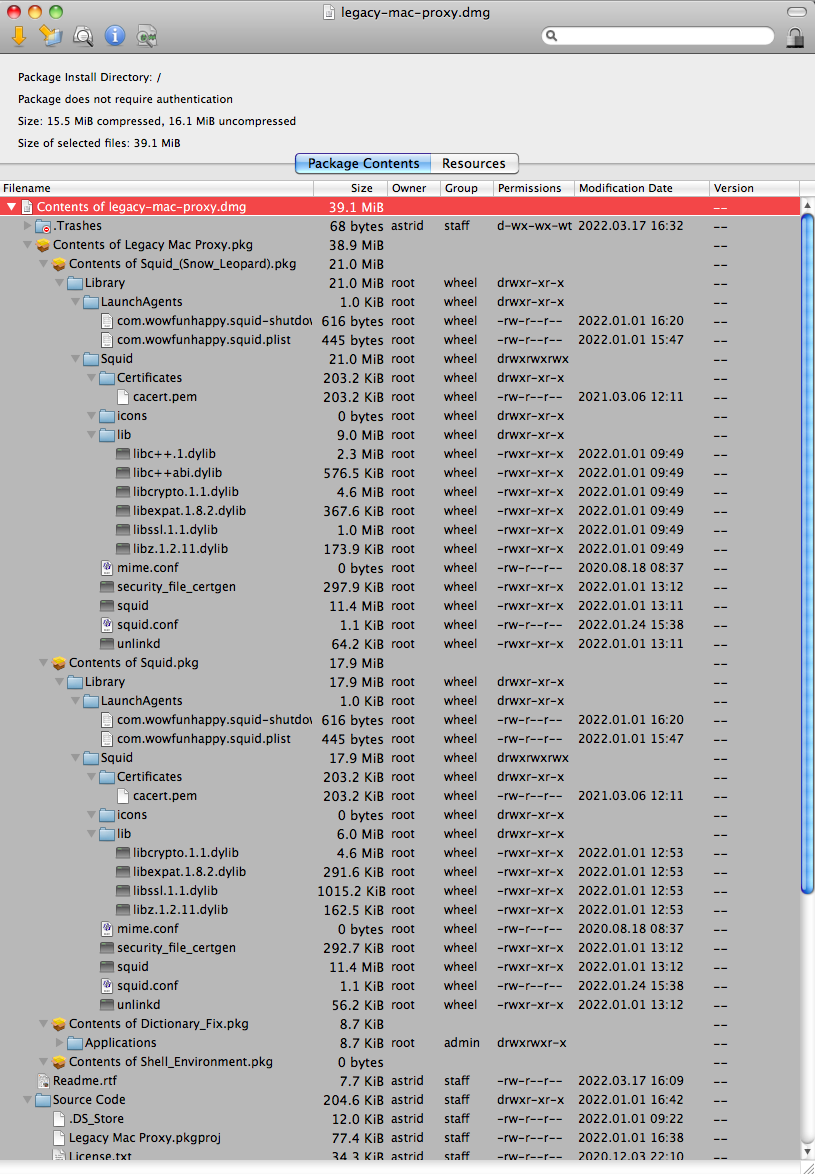Click the magnifier-over-document toolbar icon

click(83, 35)
